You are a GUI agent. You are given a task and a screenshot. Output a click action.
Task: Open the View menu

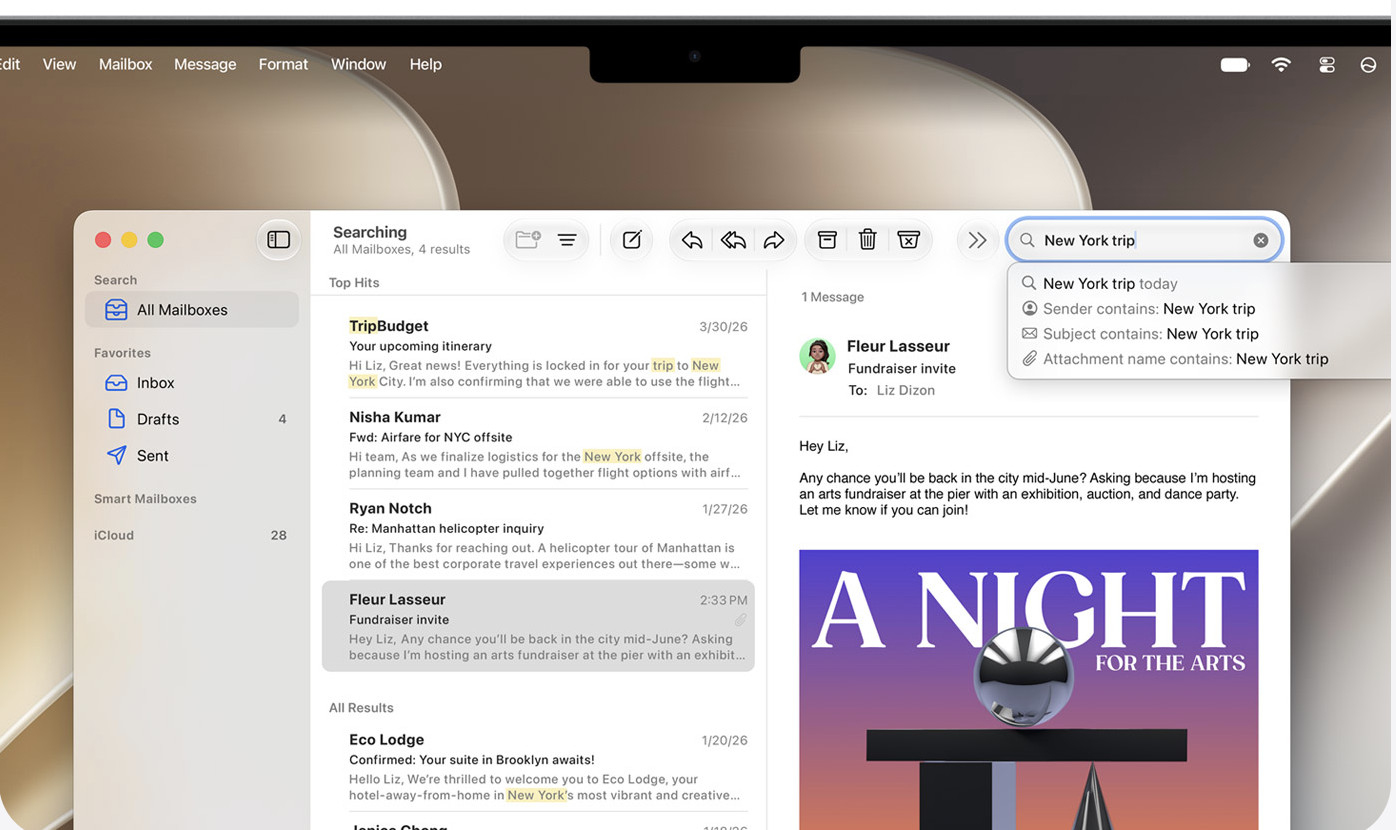click(x=59, y=64)
